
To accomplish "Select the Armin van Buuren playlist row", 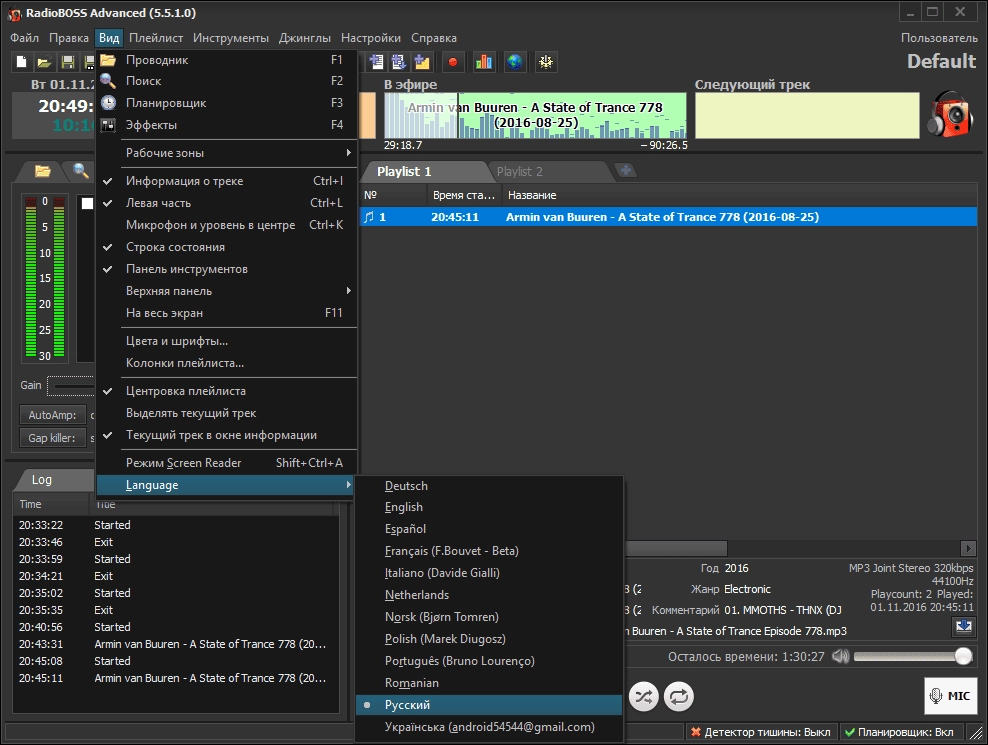I will coord(668,217).
